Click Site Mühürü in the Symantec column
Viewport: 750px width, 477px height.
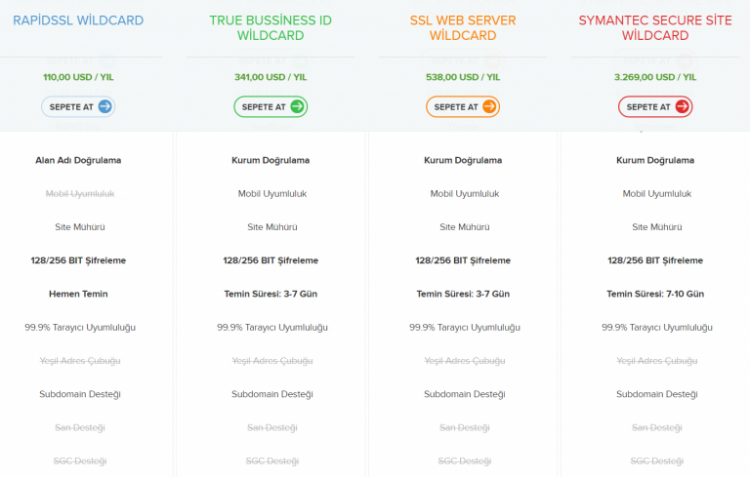point(655,227)
